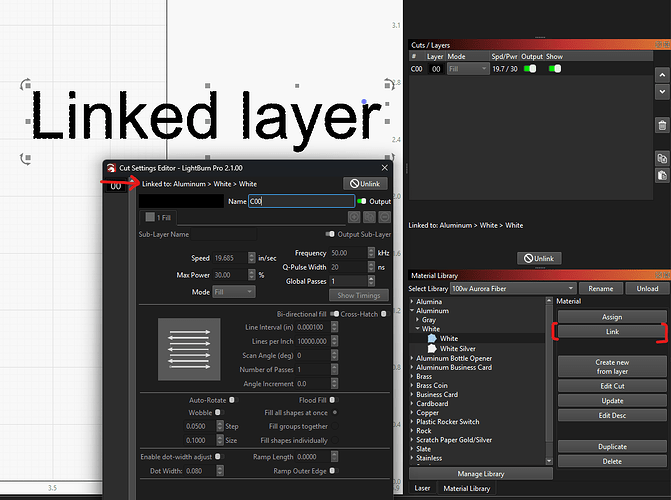The image size is (671, 500).
Task: Expand the Gray thickness node
Action: (418, 319)
